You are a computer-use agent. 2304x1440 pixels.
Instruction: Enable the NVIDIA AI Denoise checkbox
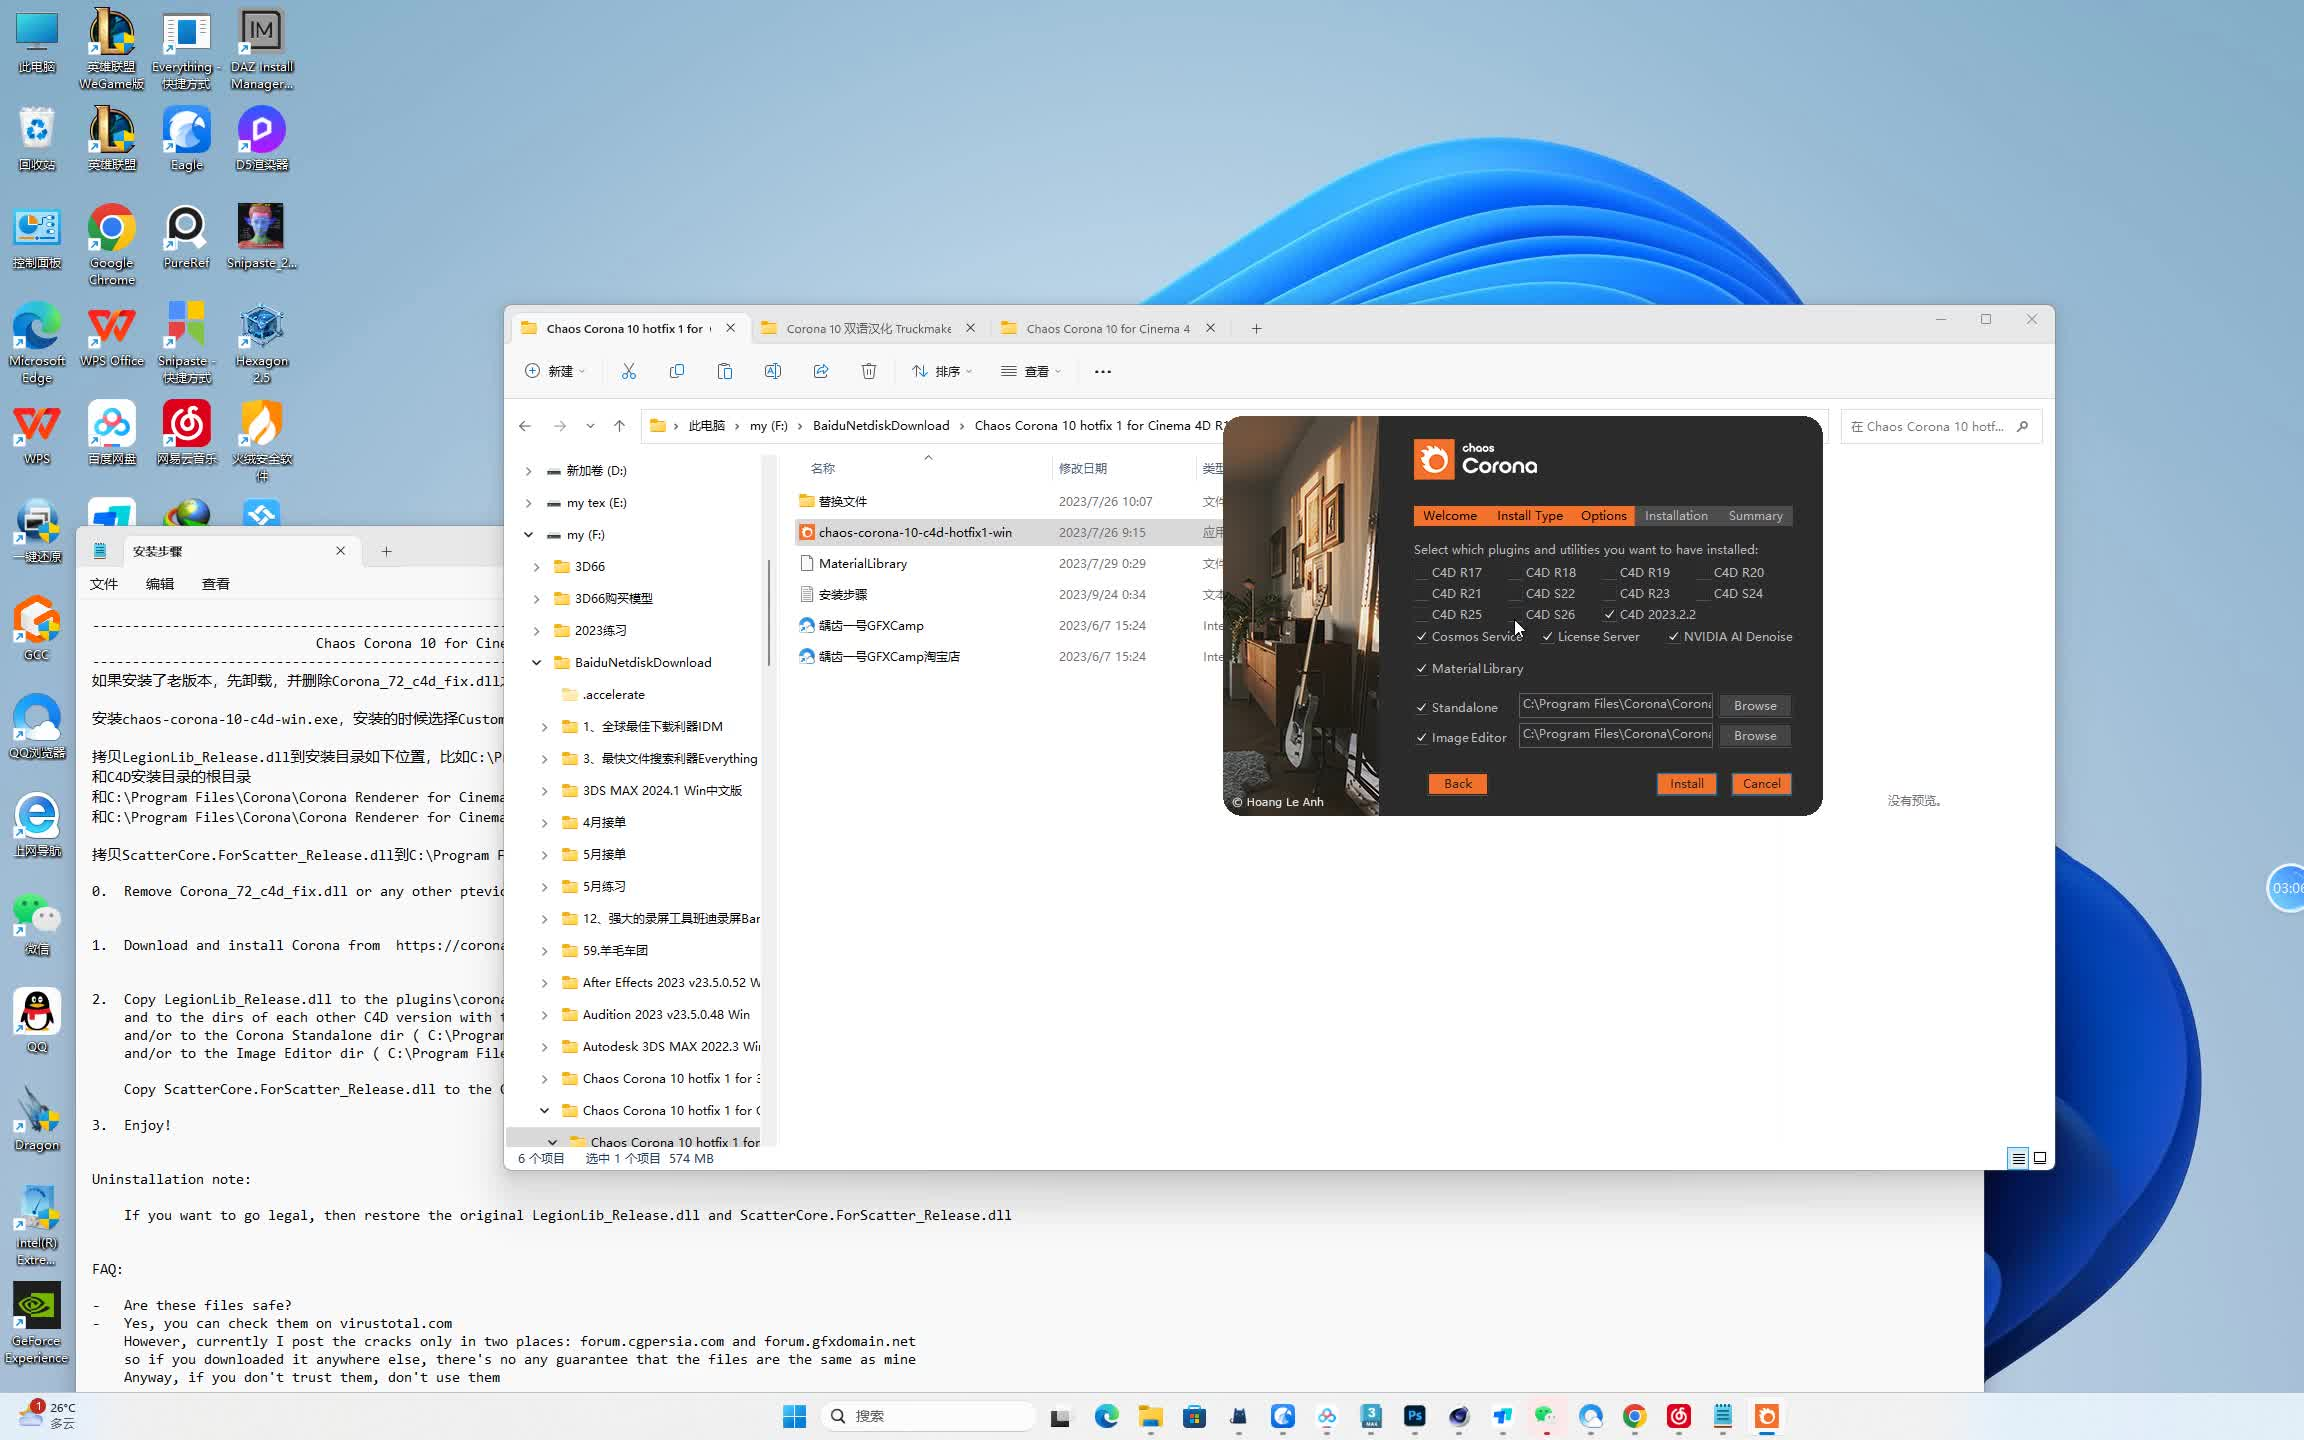[1672, 637]
